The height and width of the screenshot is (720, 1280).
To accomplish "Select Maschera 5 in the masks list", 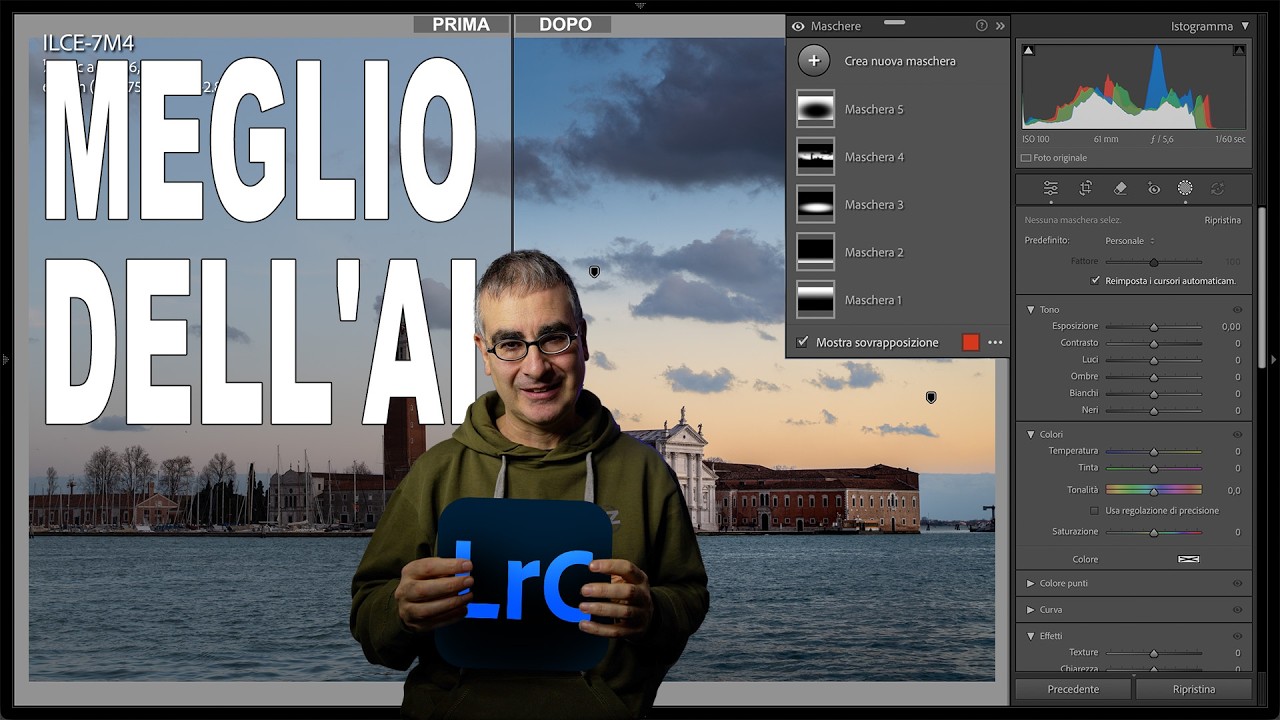I will (897, 109).
